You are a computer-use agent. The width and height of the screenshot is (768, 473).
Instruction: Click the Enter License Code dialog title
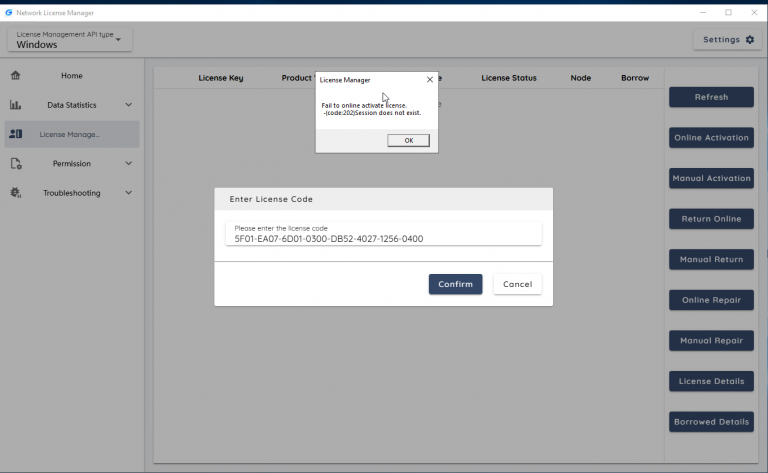pyautogui.click(x=271, y=199)
